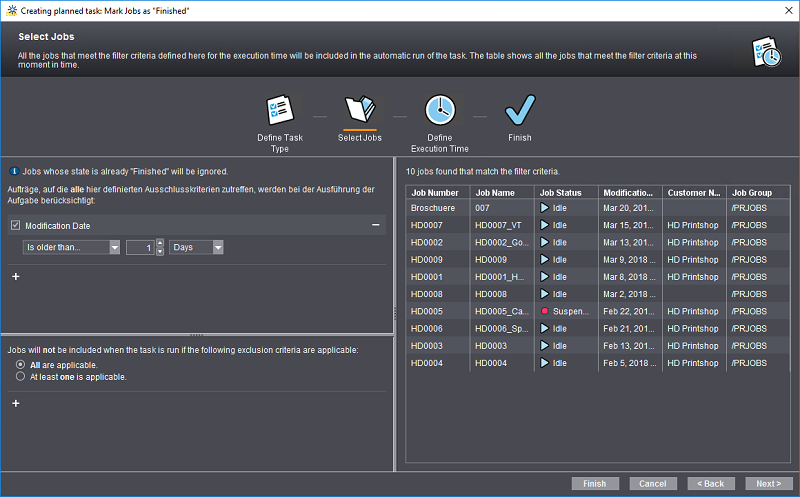The image size is (800, 497).
Task: Click the Define Execution Time clock icon
Action: coord(439,109)
